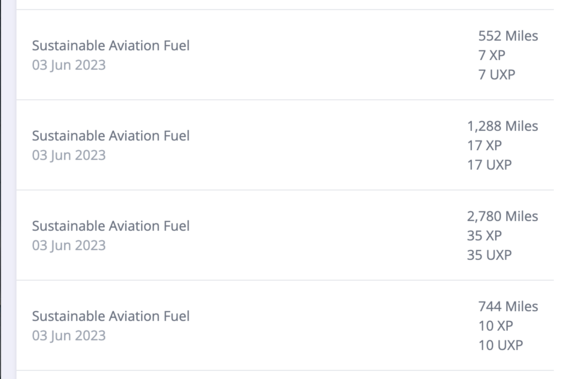Click the 03 Jun 2023 date of the 552 Miles entry
Screen dimensions: 580x379
(69, 65)
